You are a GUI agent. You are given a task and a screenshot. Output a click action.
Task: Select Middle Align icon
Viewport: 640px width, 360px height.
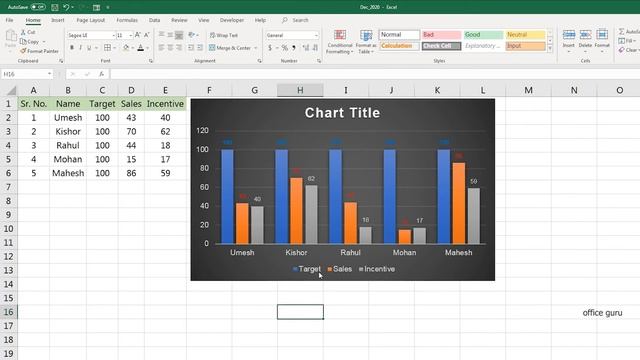(x=170, y=35)
